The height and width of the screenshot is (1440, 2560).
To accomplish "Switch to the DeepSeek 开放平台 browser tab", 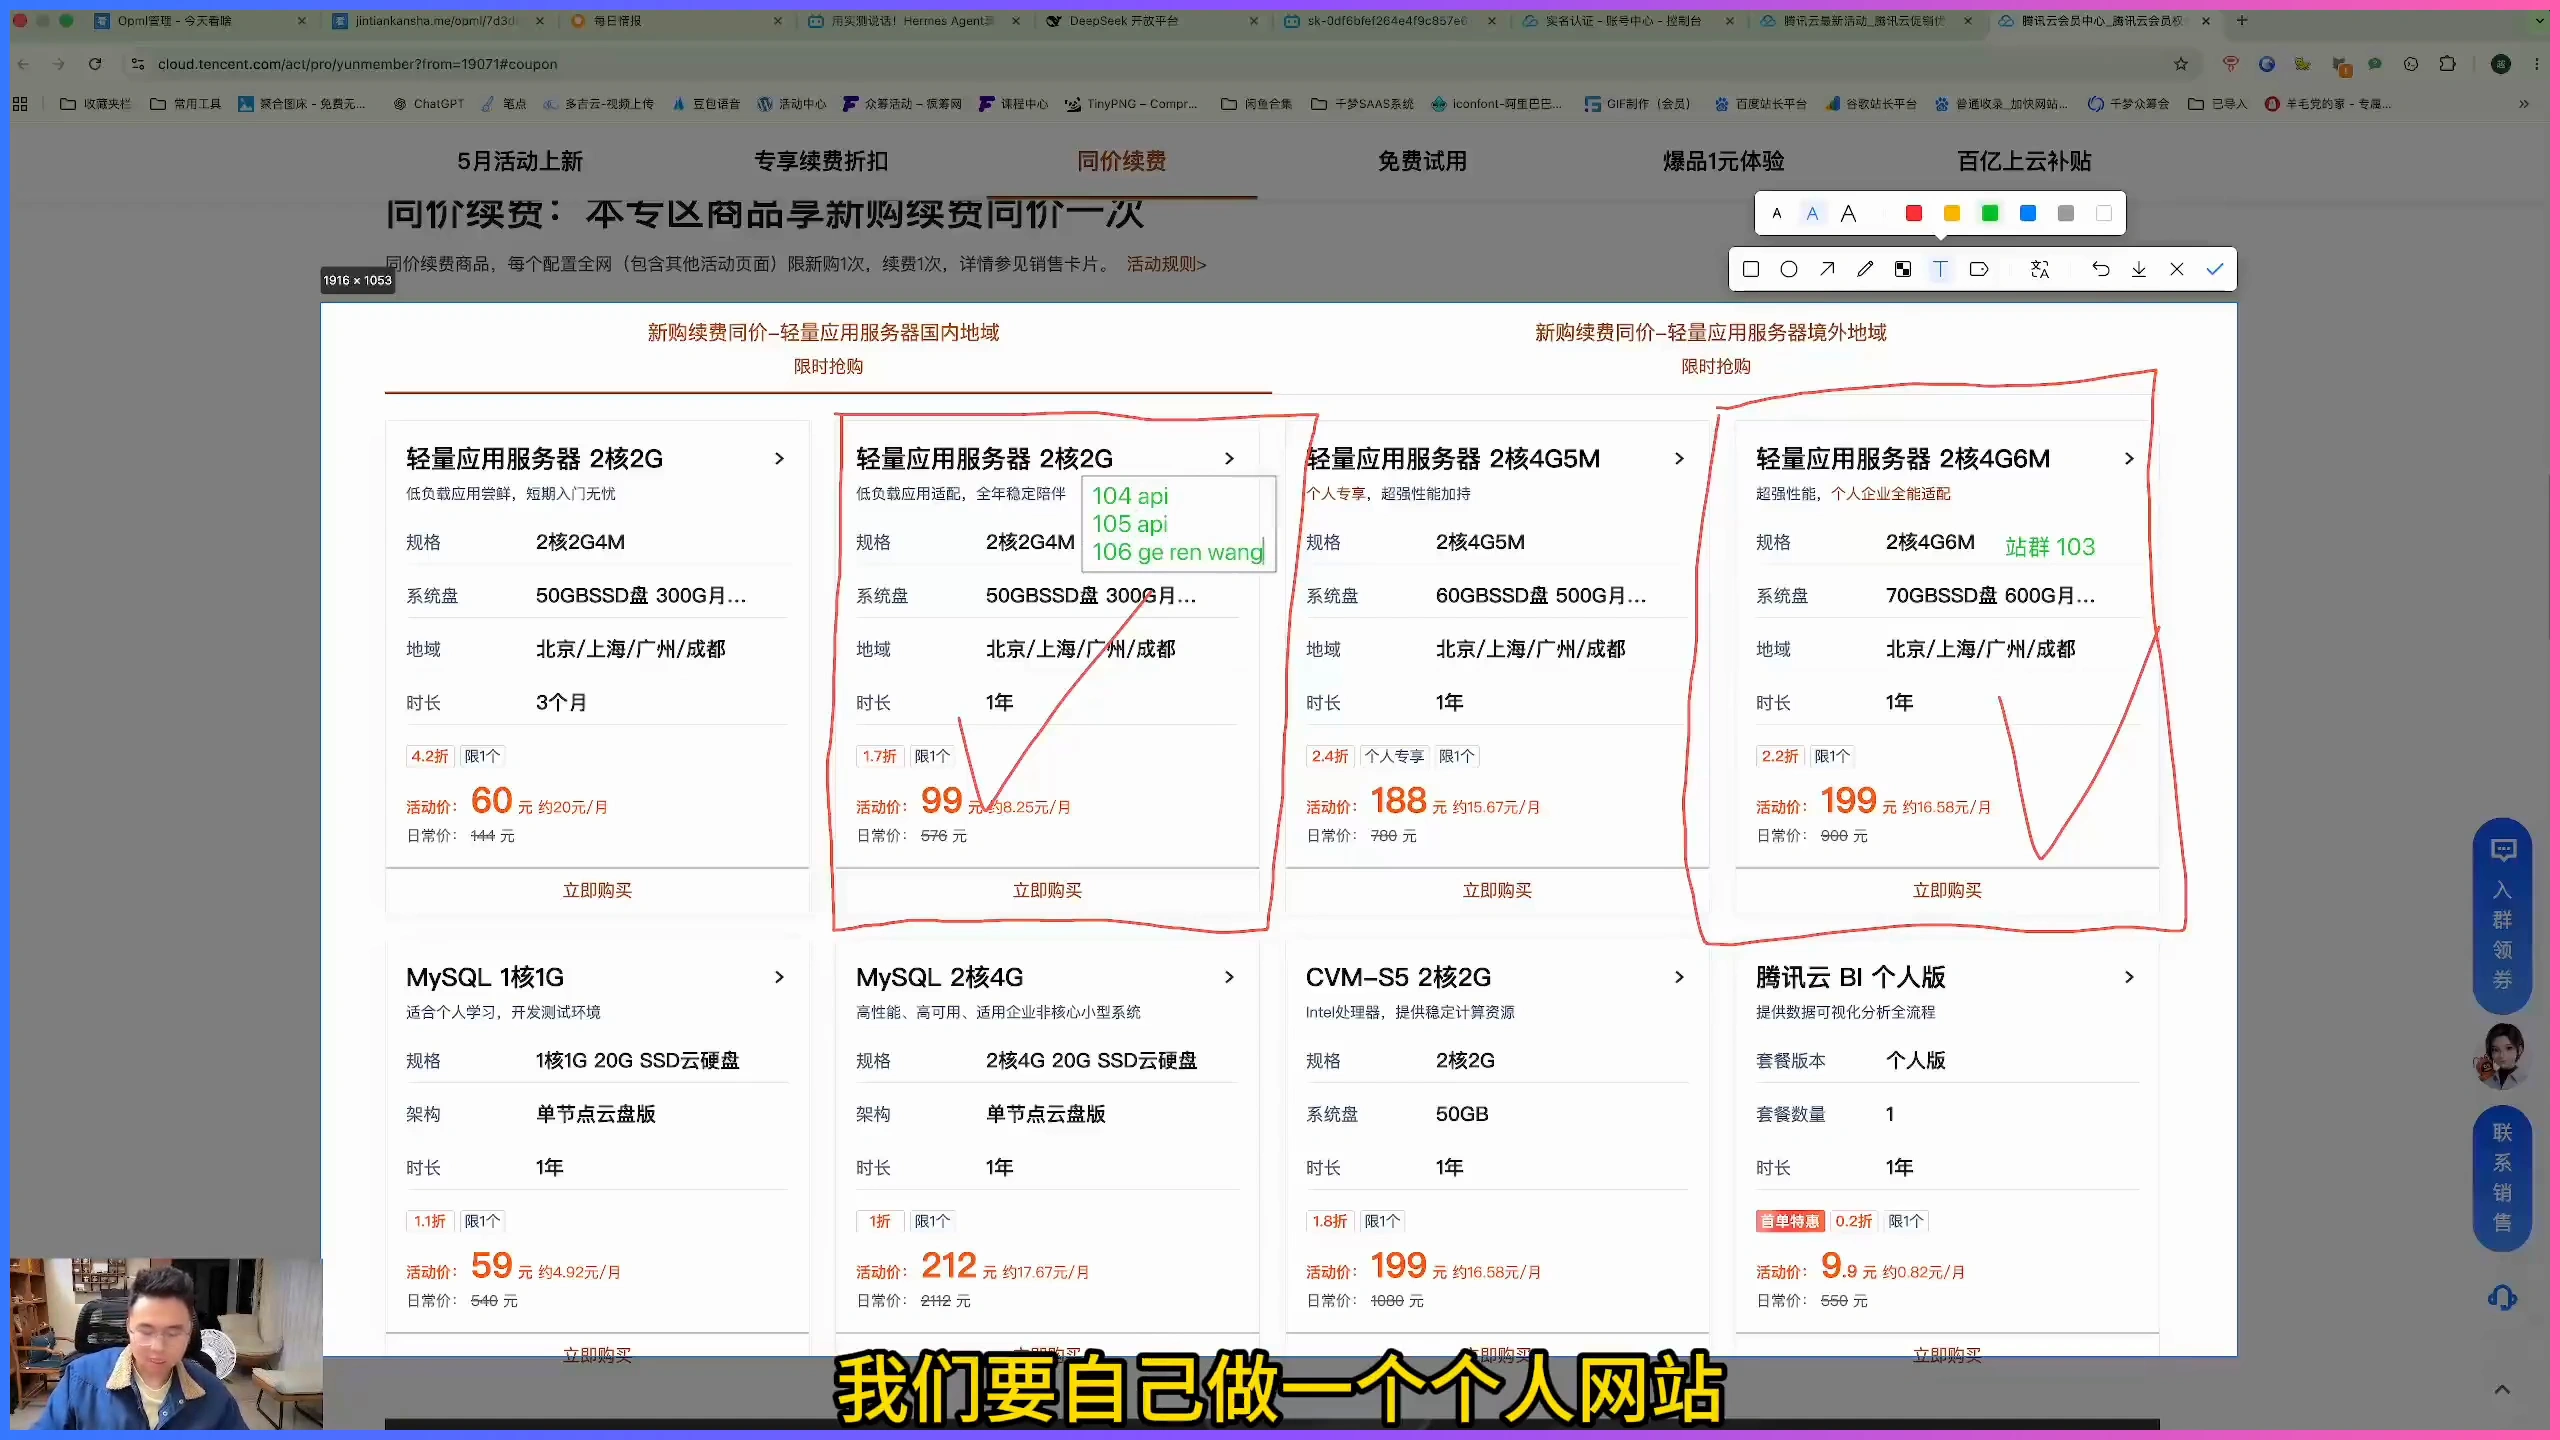I will pyautogui.click(x=1151, y=20).
